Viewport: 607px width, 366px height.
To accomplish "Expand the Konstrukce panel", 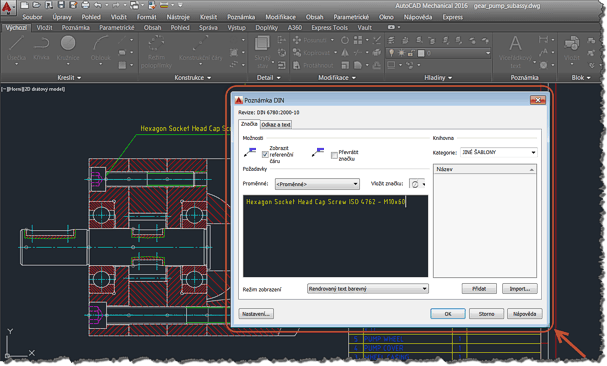I will point(192,77).
